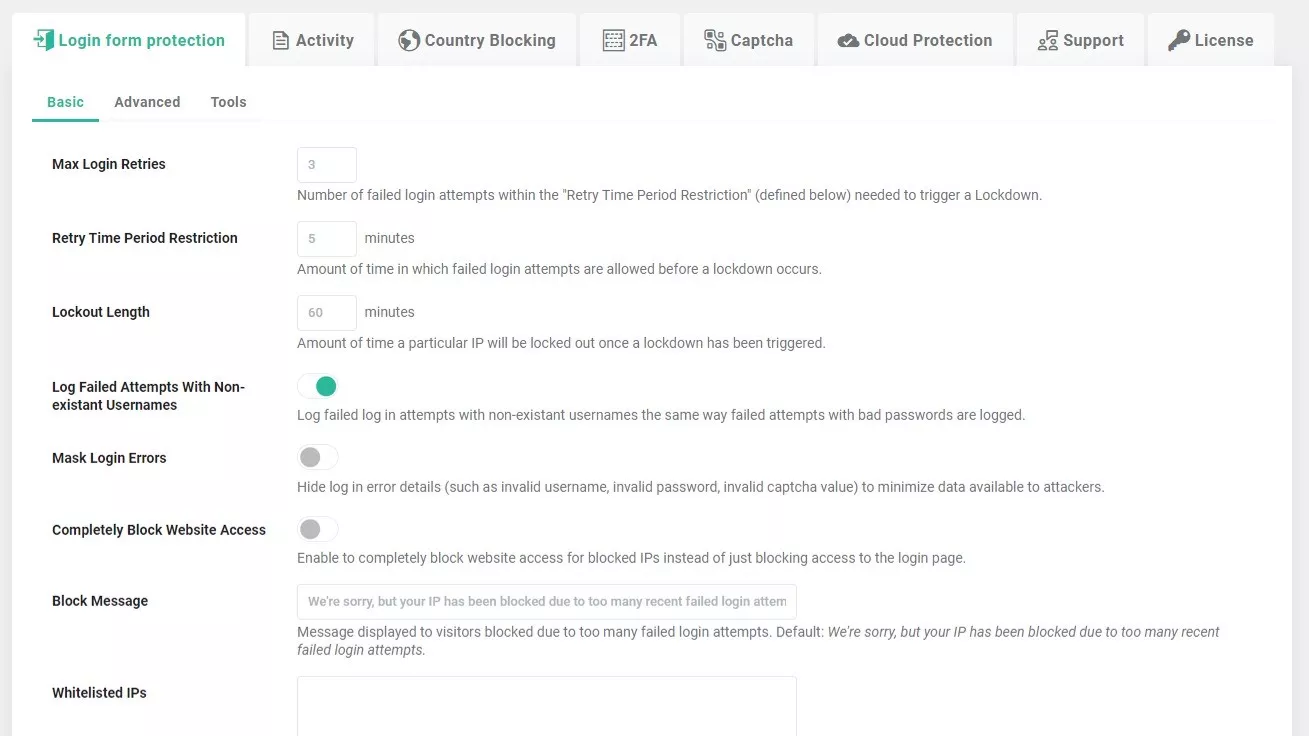Click the 2FA keypad icon

pos(613,41)
